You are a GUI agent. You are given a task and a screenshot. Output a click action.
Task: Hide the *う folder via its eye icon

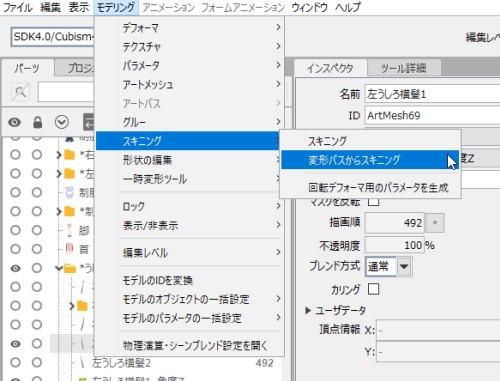pos(15,268)
